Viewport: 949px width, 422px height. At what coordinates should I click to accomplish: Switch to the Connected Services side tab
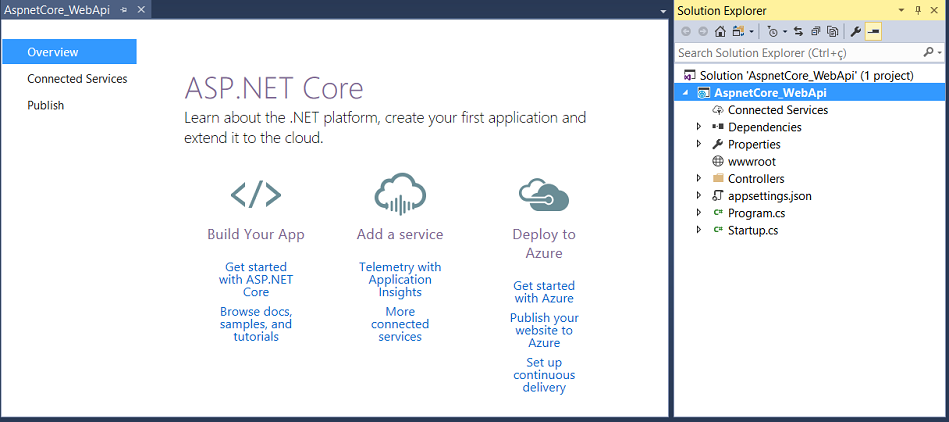tap(77, 79)
